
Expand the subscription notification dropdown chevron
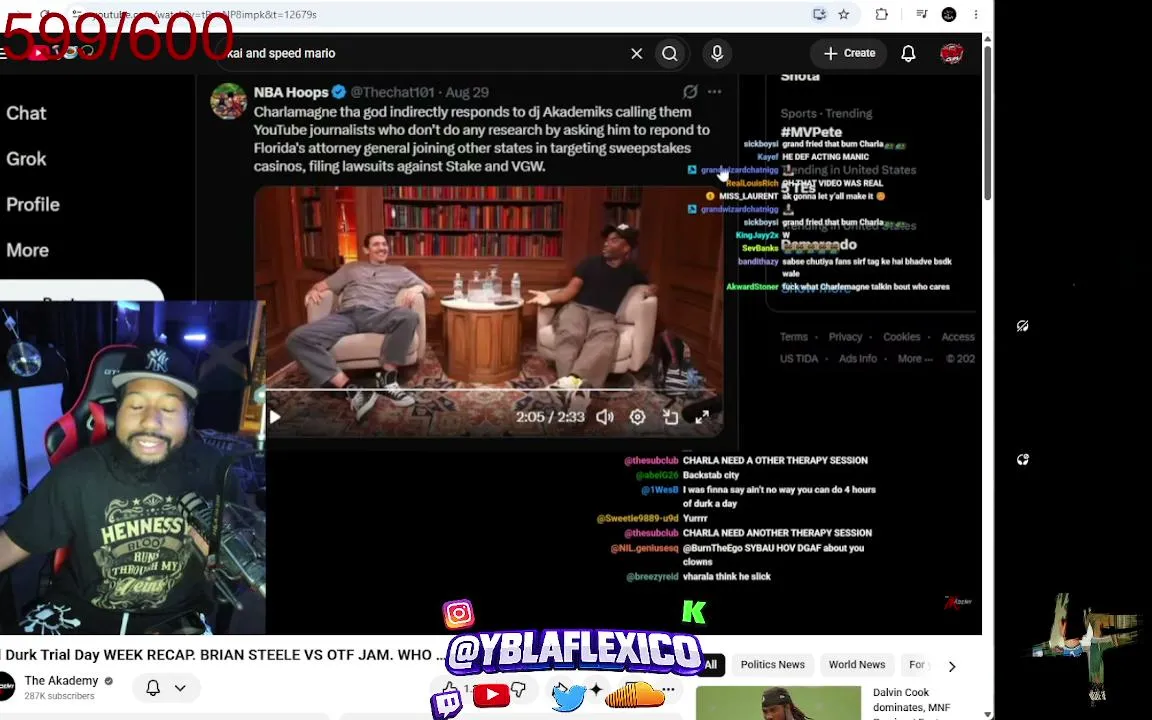coord(180,688)
